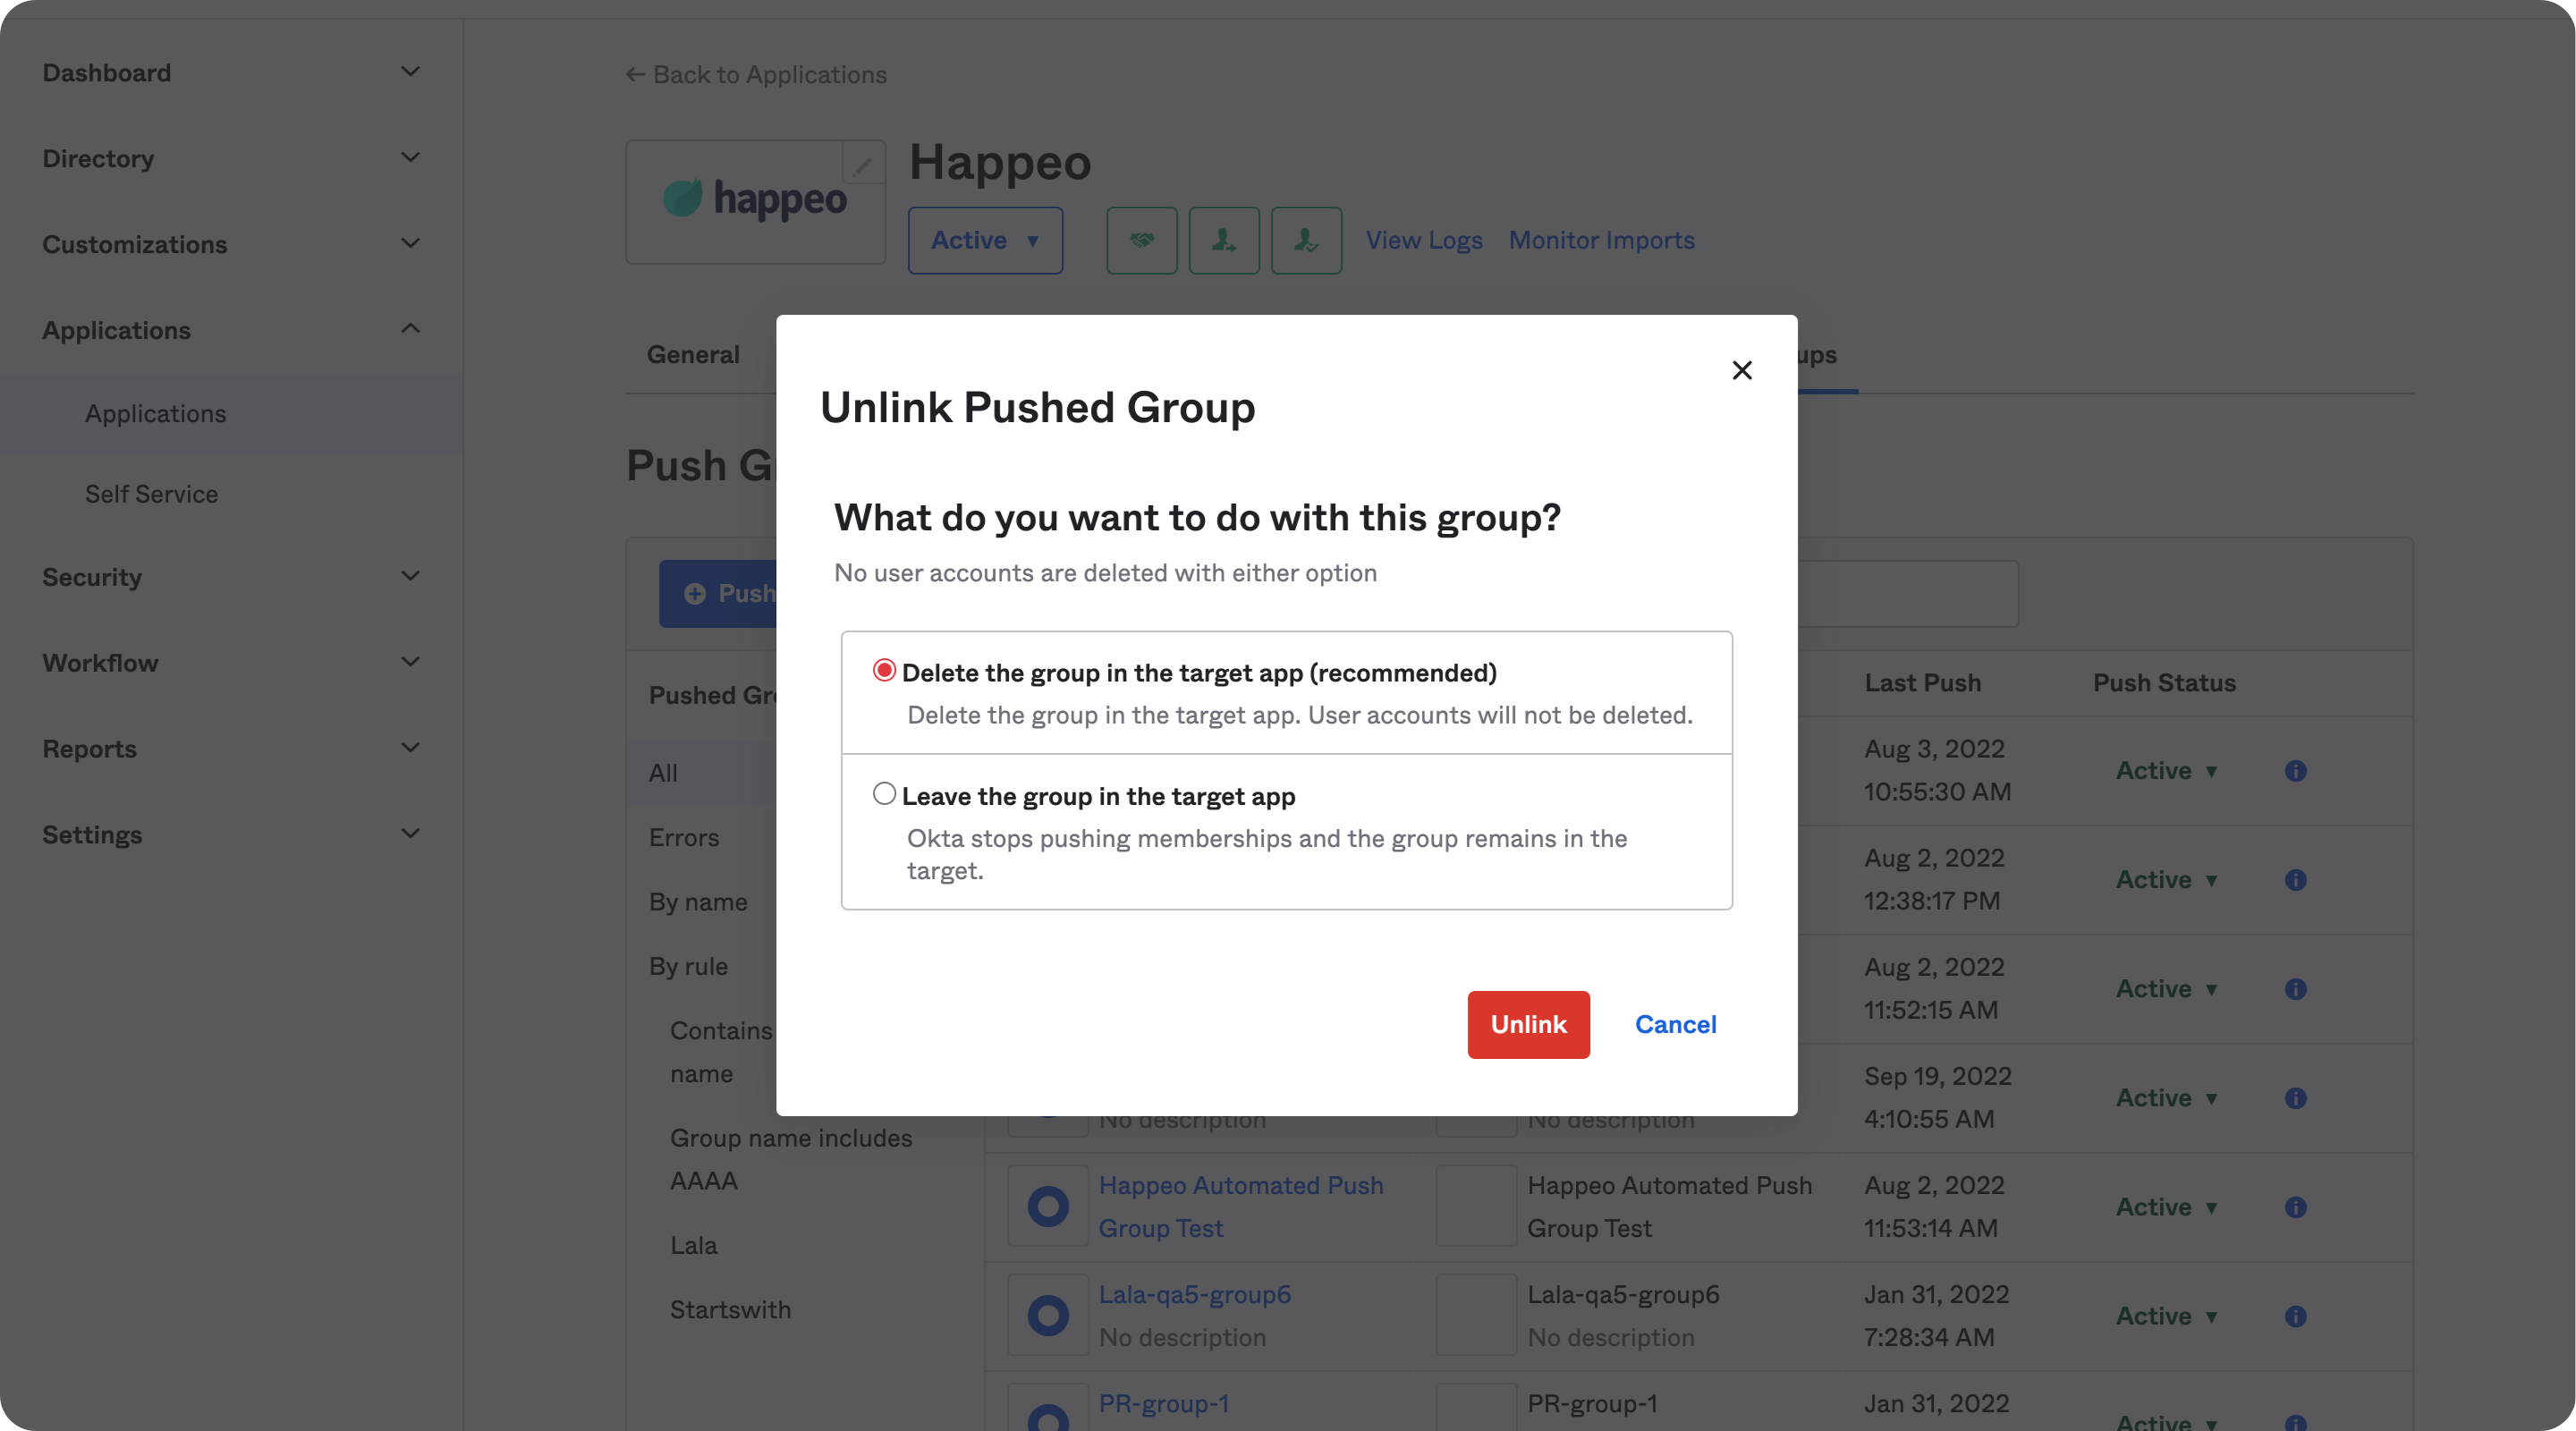Filter pushed groups By rule

coord(688,966)
